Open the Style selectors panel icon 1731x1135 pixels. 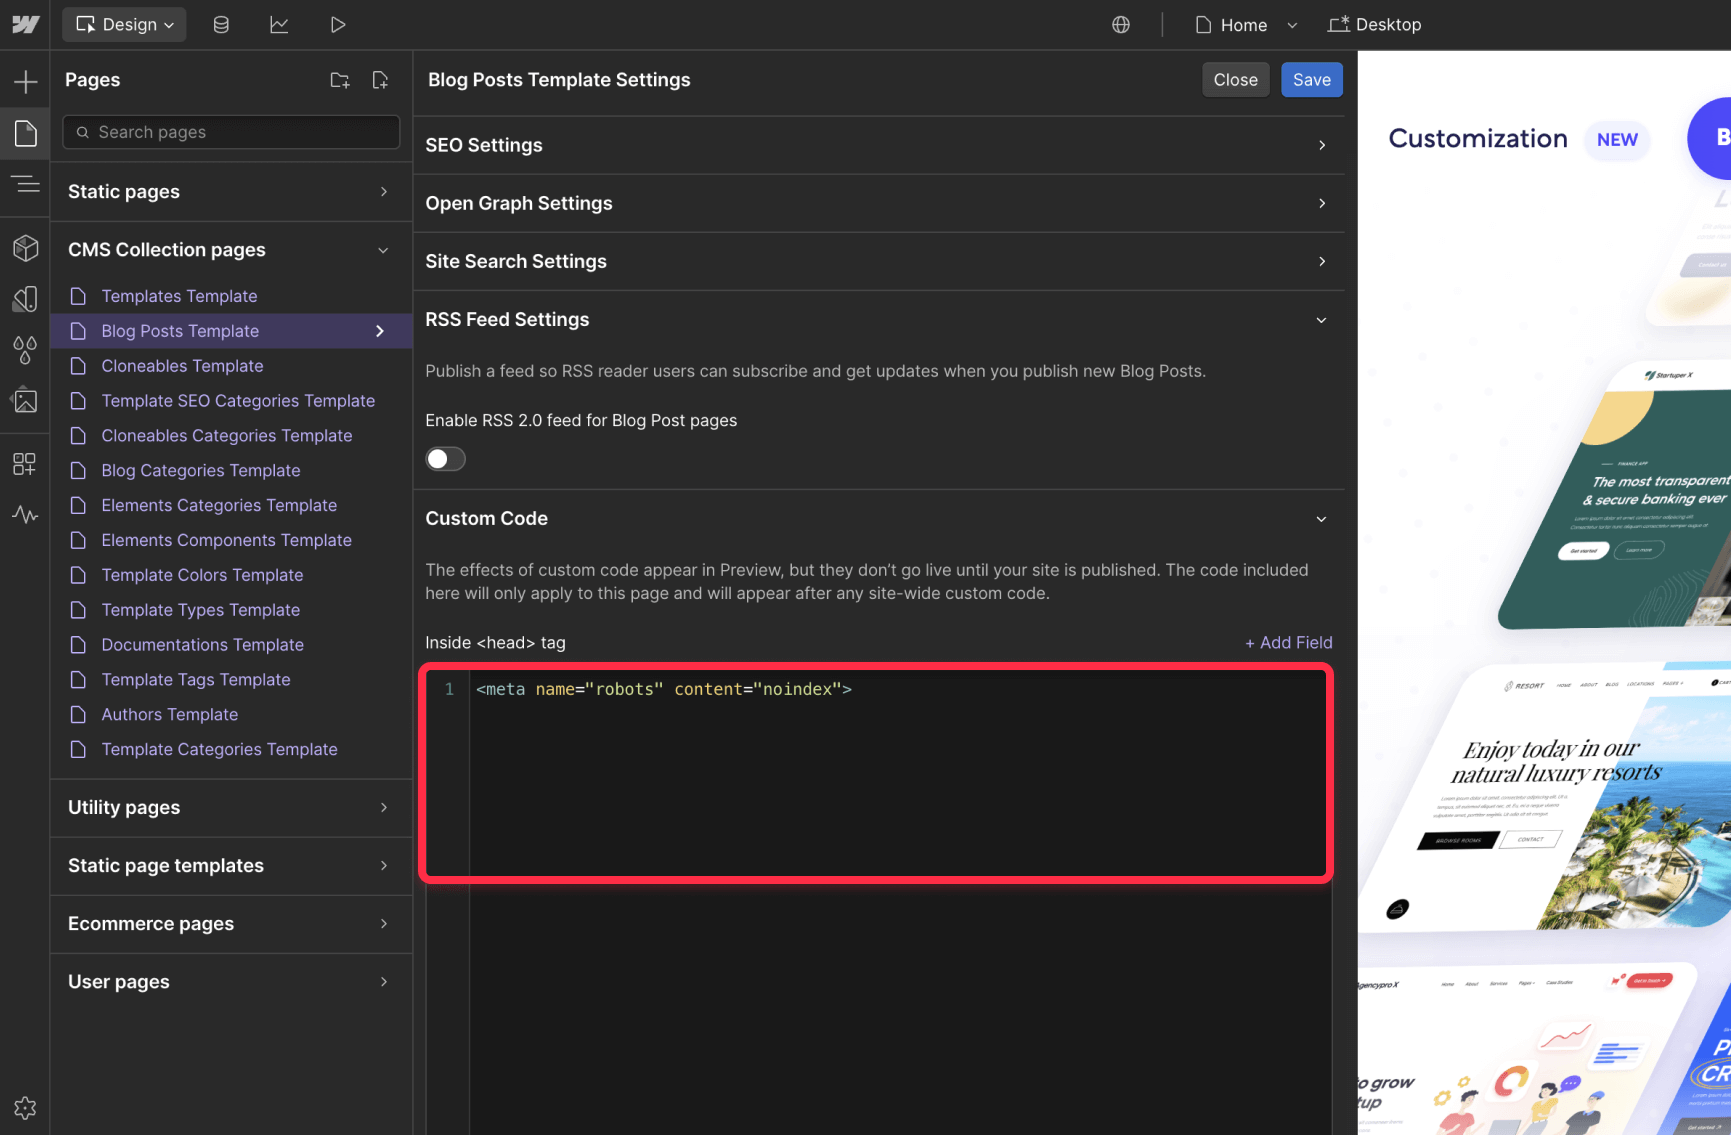25,299
